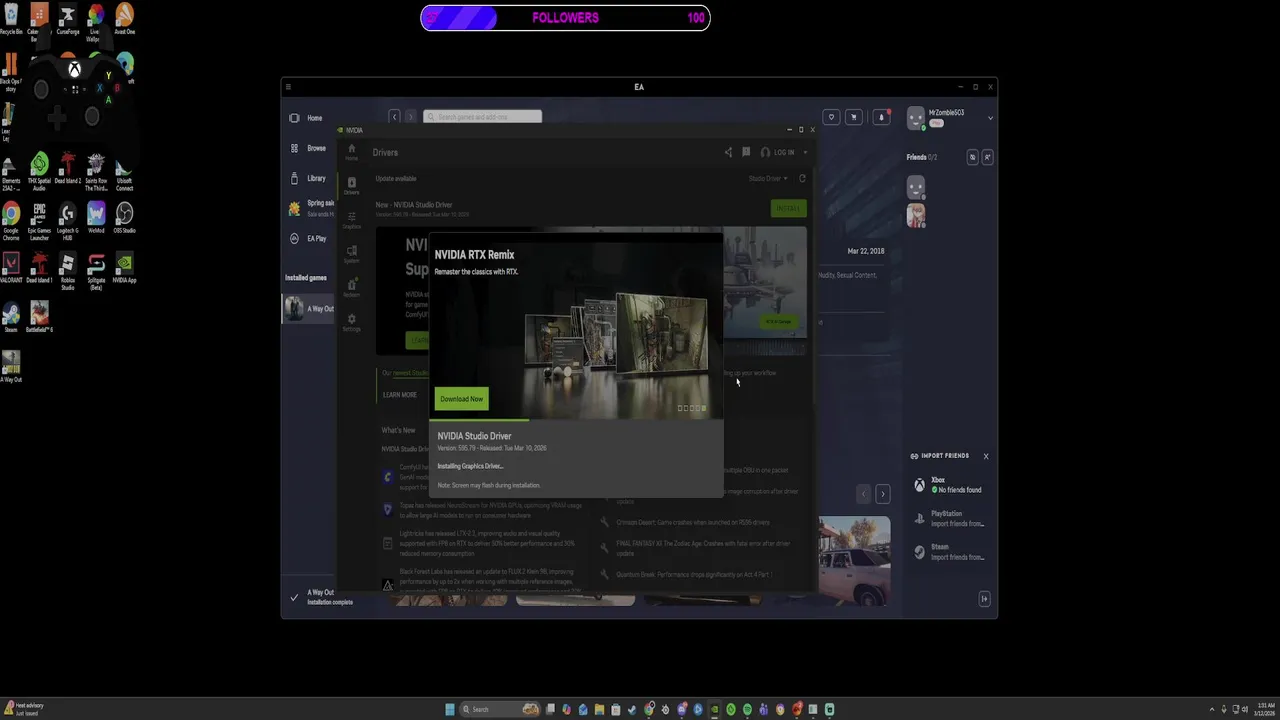The width and height of the screenshot is (1280, 720).
Task: Open Spring sale in EA sidebar
Action: click(x=311, y=208)
